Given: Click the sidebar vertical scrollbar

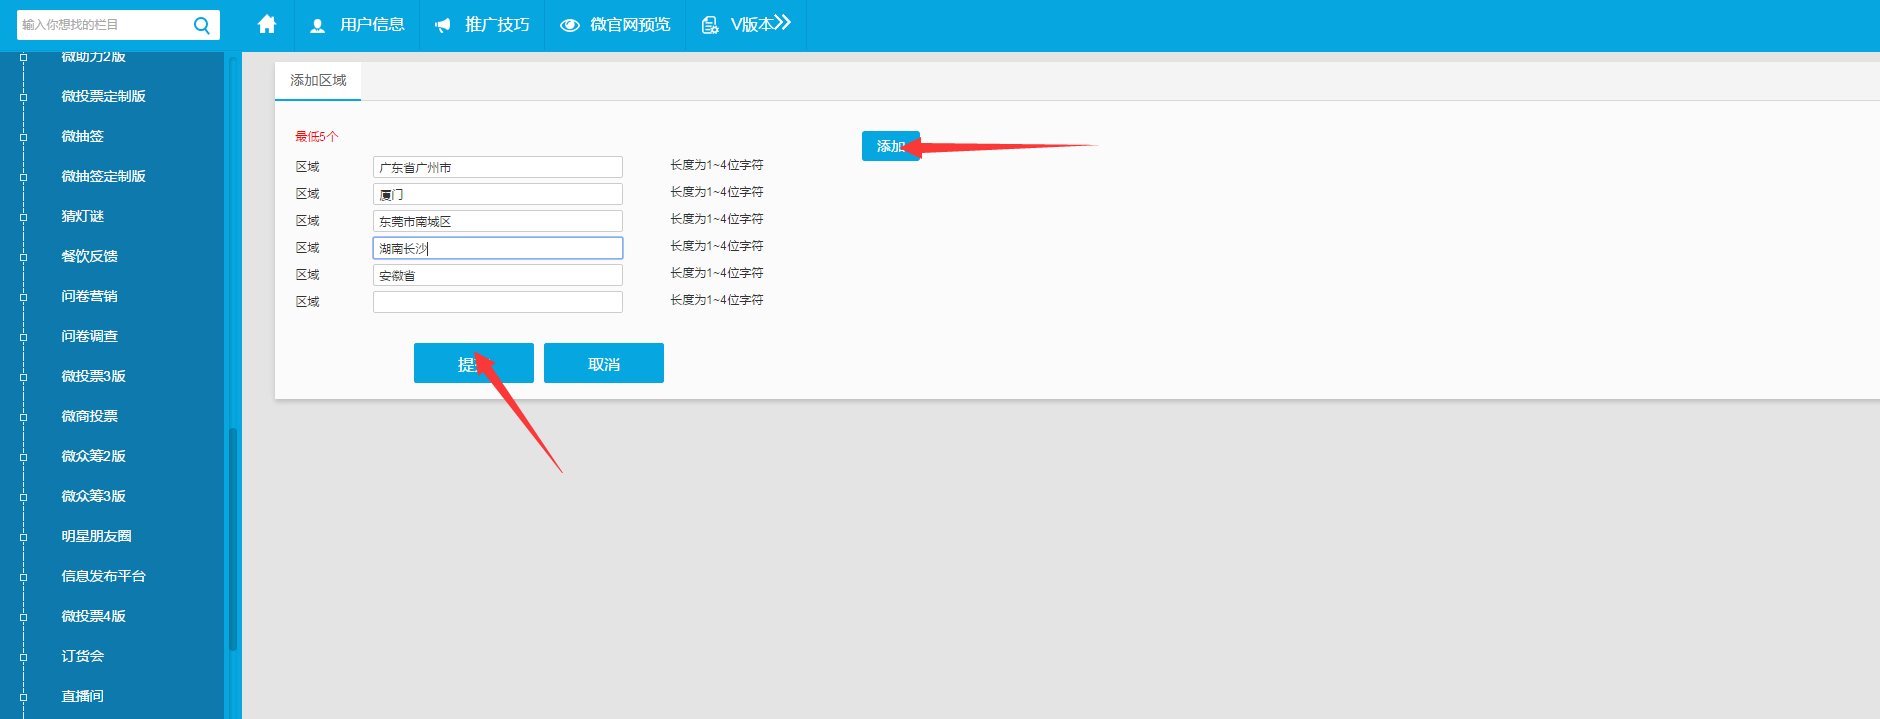Looking at the screenshot, I should (x=233, y=540).
